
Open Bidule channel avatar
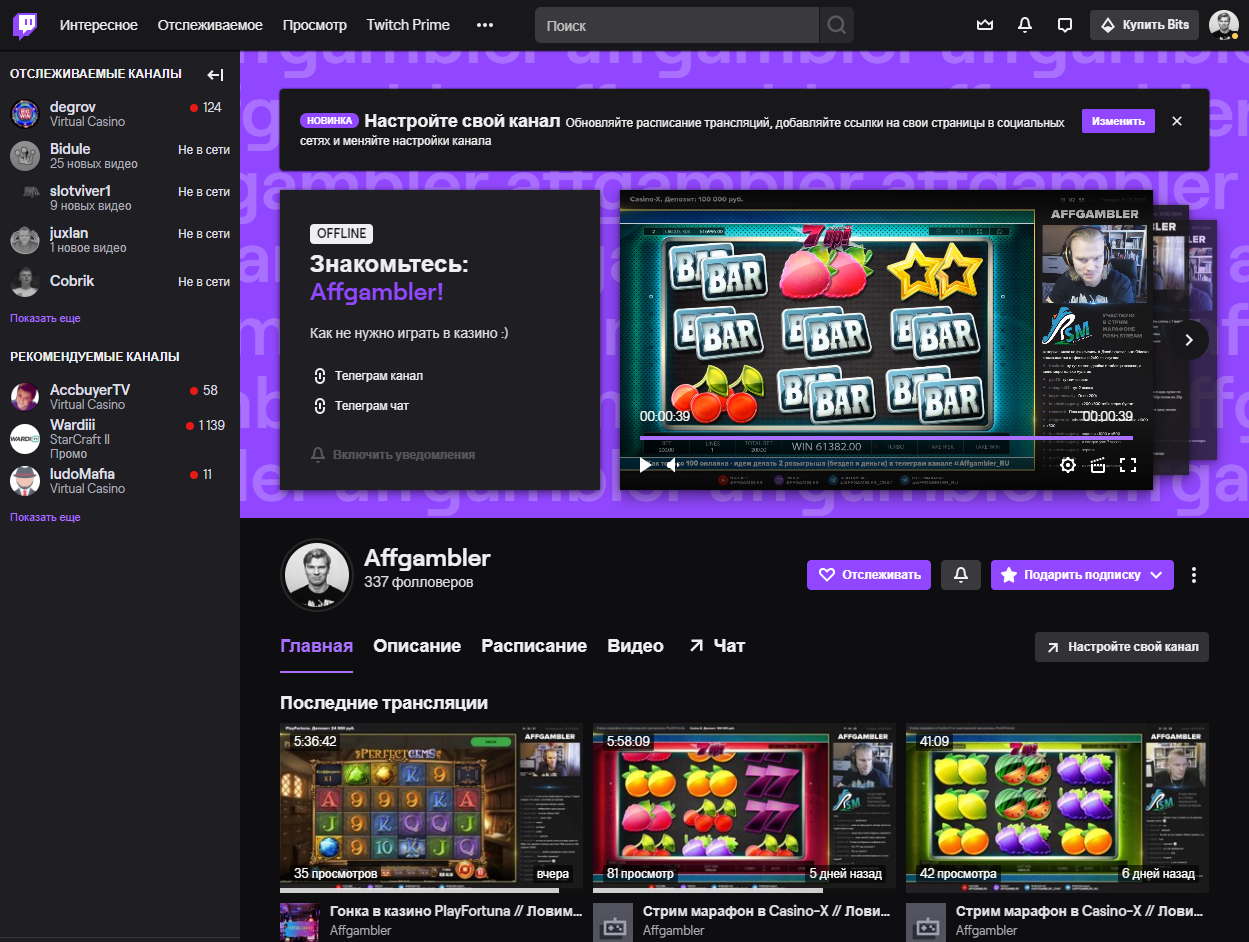25,156
